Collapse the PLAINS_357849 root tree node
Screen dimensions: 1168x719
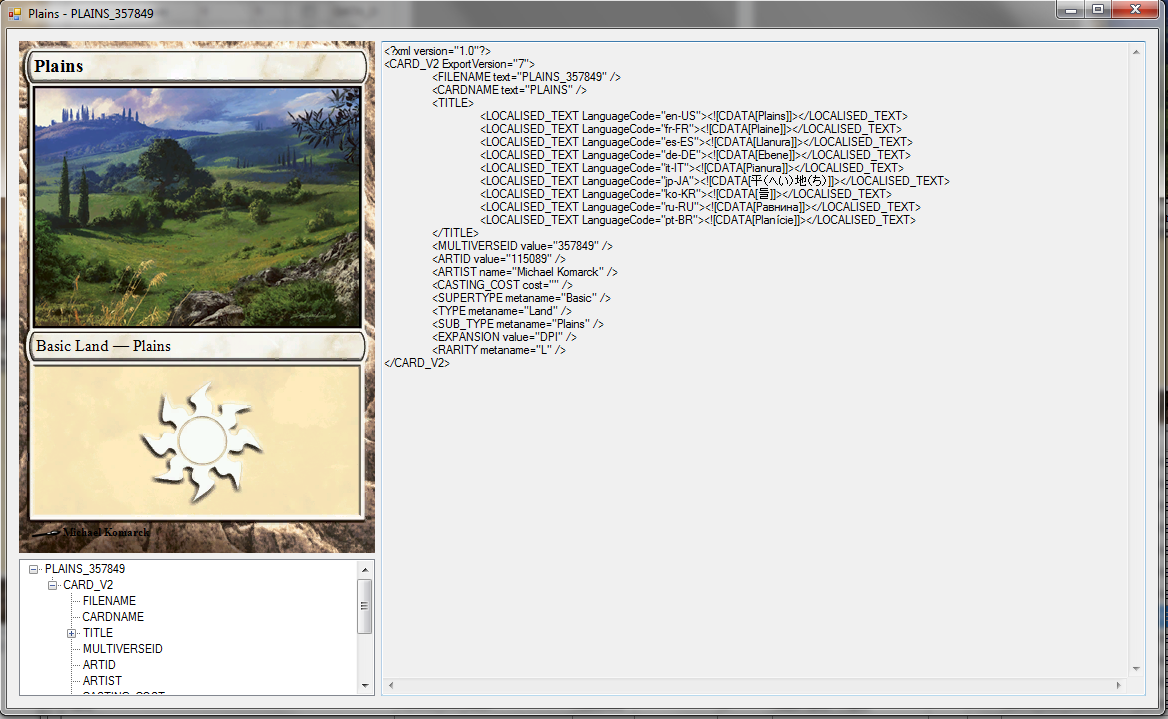pos(34,569)
